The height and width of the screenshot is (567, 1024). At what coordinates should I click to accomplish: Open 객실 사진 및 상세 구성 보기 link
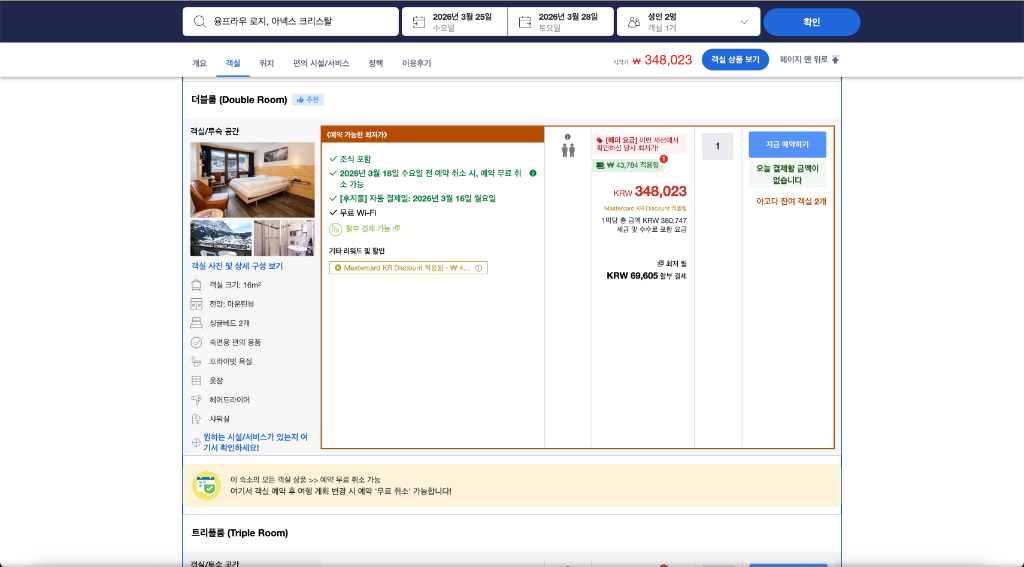[237, 266]
